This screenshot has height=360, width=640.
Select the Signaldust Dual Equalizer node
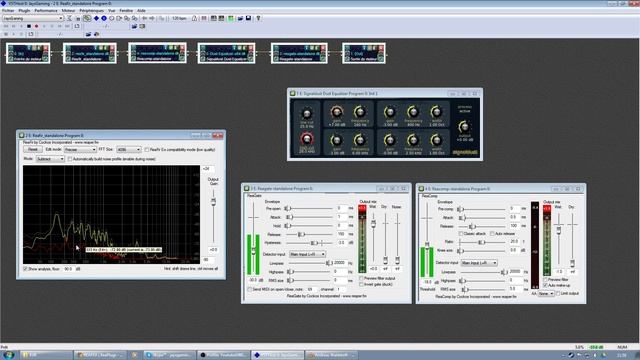[227, 53]
